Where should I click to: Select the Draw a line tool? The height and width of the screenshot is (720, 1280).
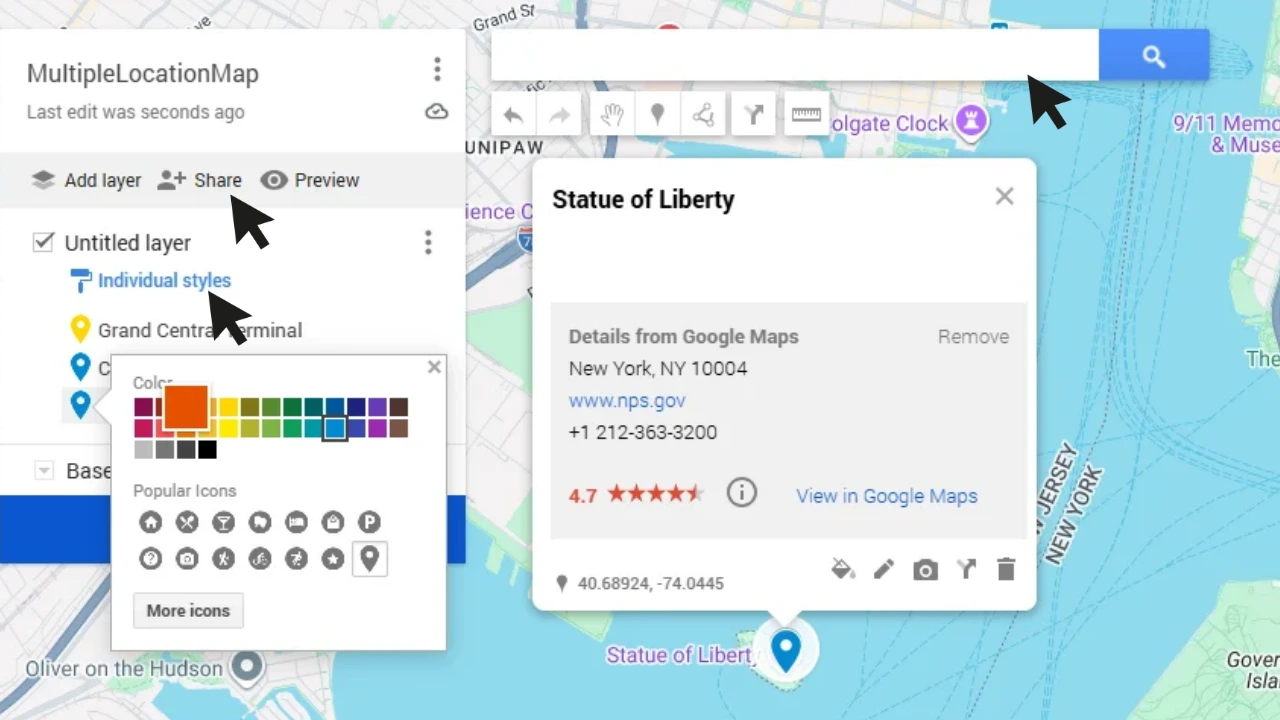[704, 115]
